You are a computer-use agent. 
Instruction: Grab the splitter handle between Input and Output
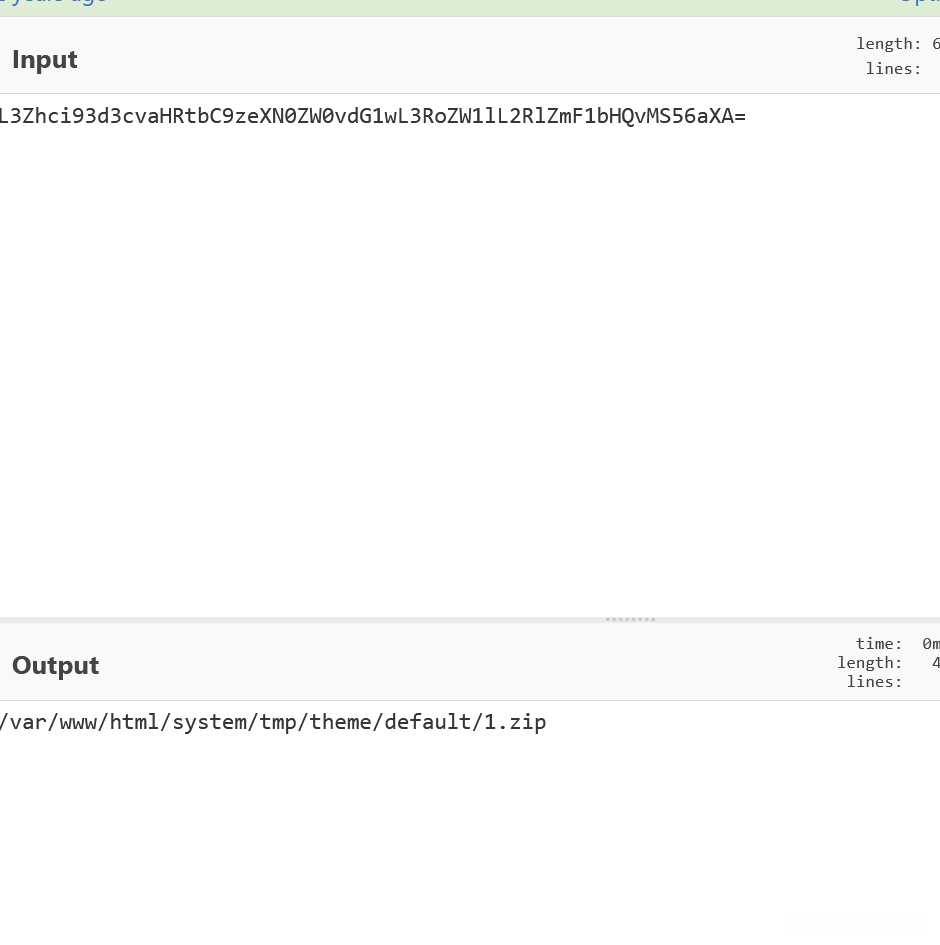(630, 620)
